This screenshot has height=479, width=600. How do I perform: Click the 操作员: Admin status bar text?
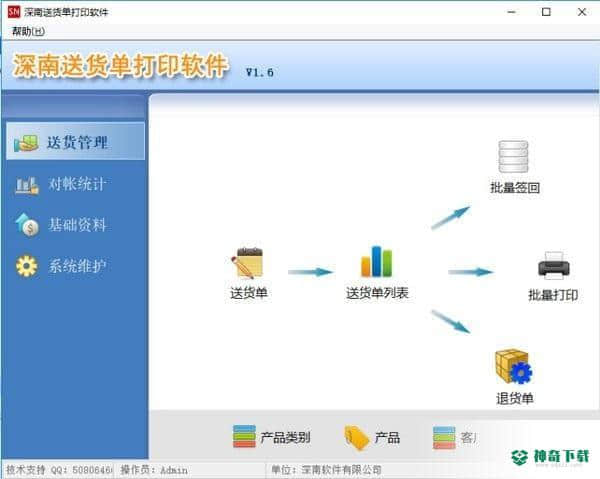154,470
